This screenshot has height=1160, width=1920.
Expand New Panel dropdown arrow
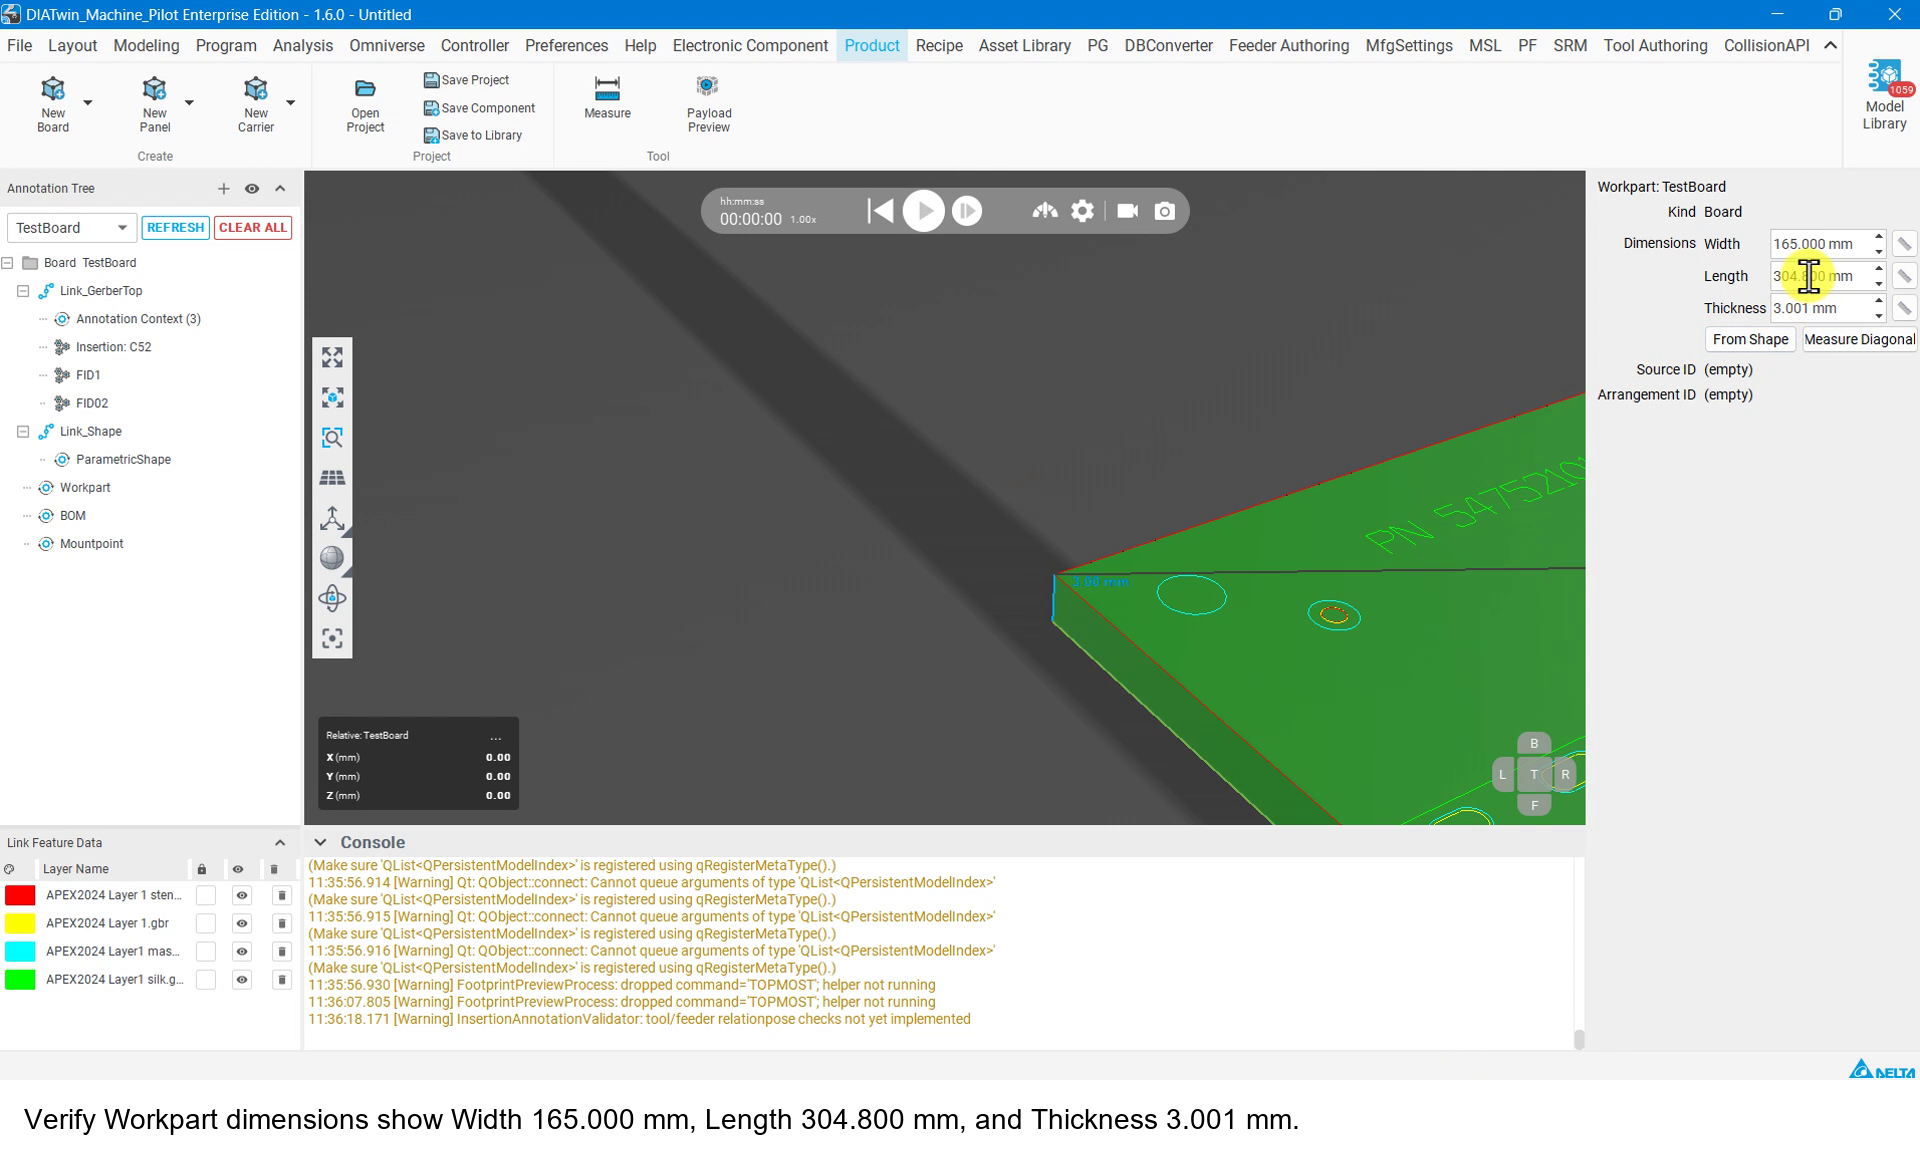click(x=189, y=102)
